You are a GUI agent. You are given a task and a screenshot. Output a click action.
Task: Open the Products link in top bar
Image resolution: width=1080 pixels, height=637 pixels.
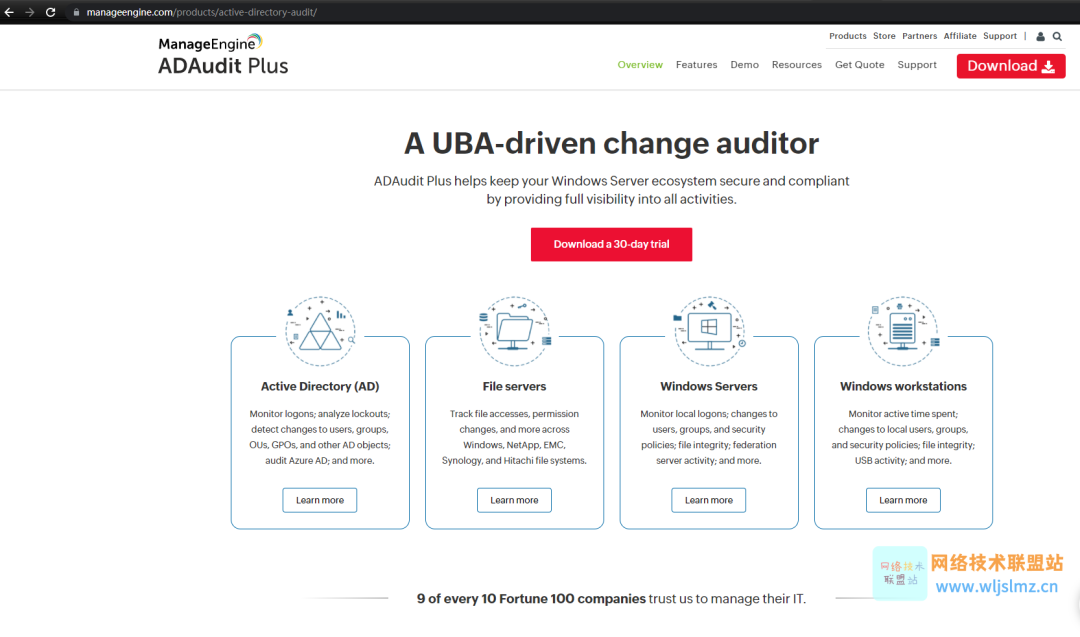(848, 36)
